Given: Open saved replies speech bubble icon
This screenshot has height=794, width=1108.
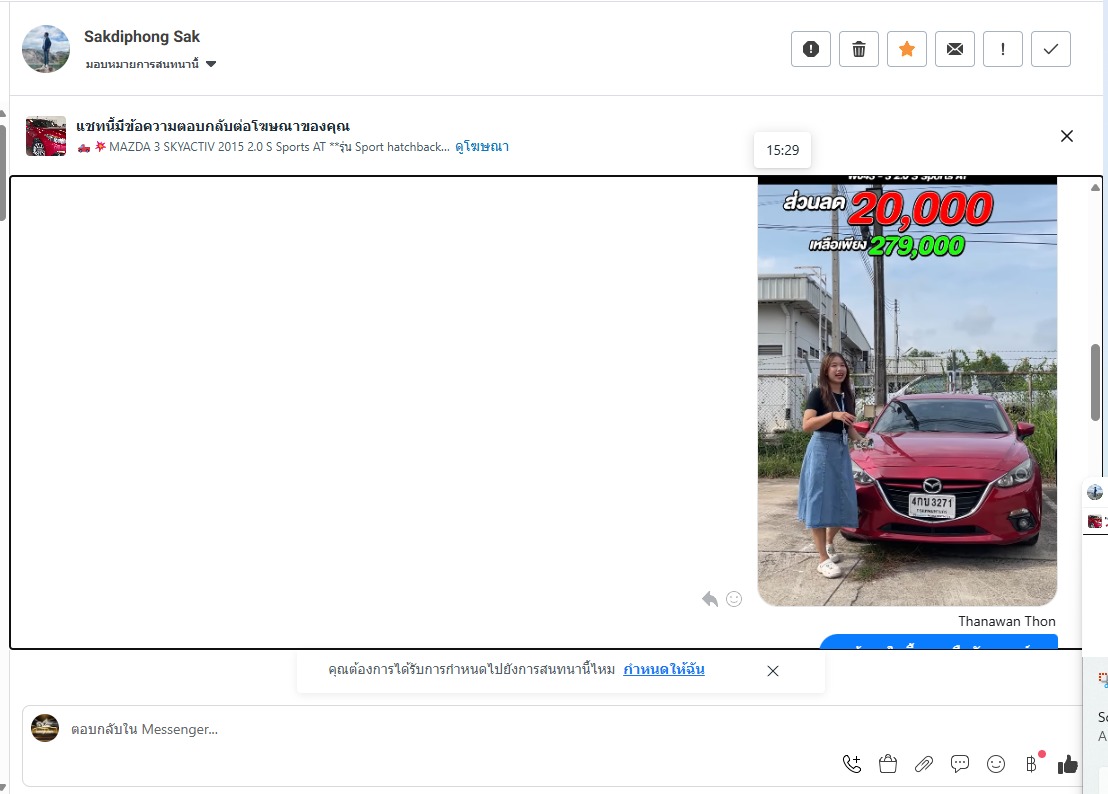Looking at the screenshot, I should [960, 764].
